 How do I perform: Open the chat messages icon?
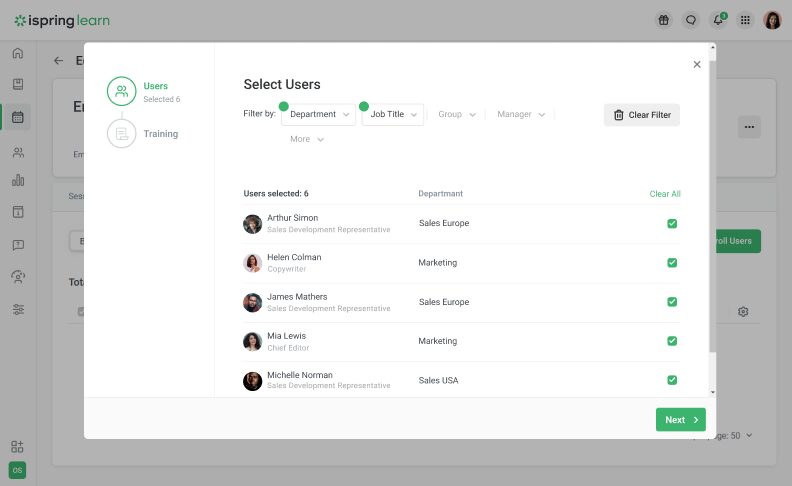click(x=690, y=20)
